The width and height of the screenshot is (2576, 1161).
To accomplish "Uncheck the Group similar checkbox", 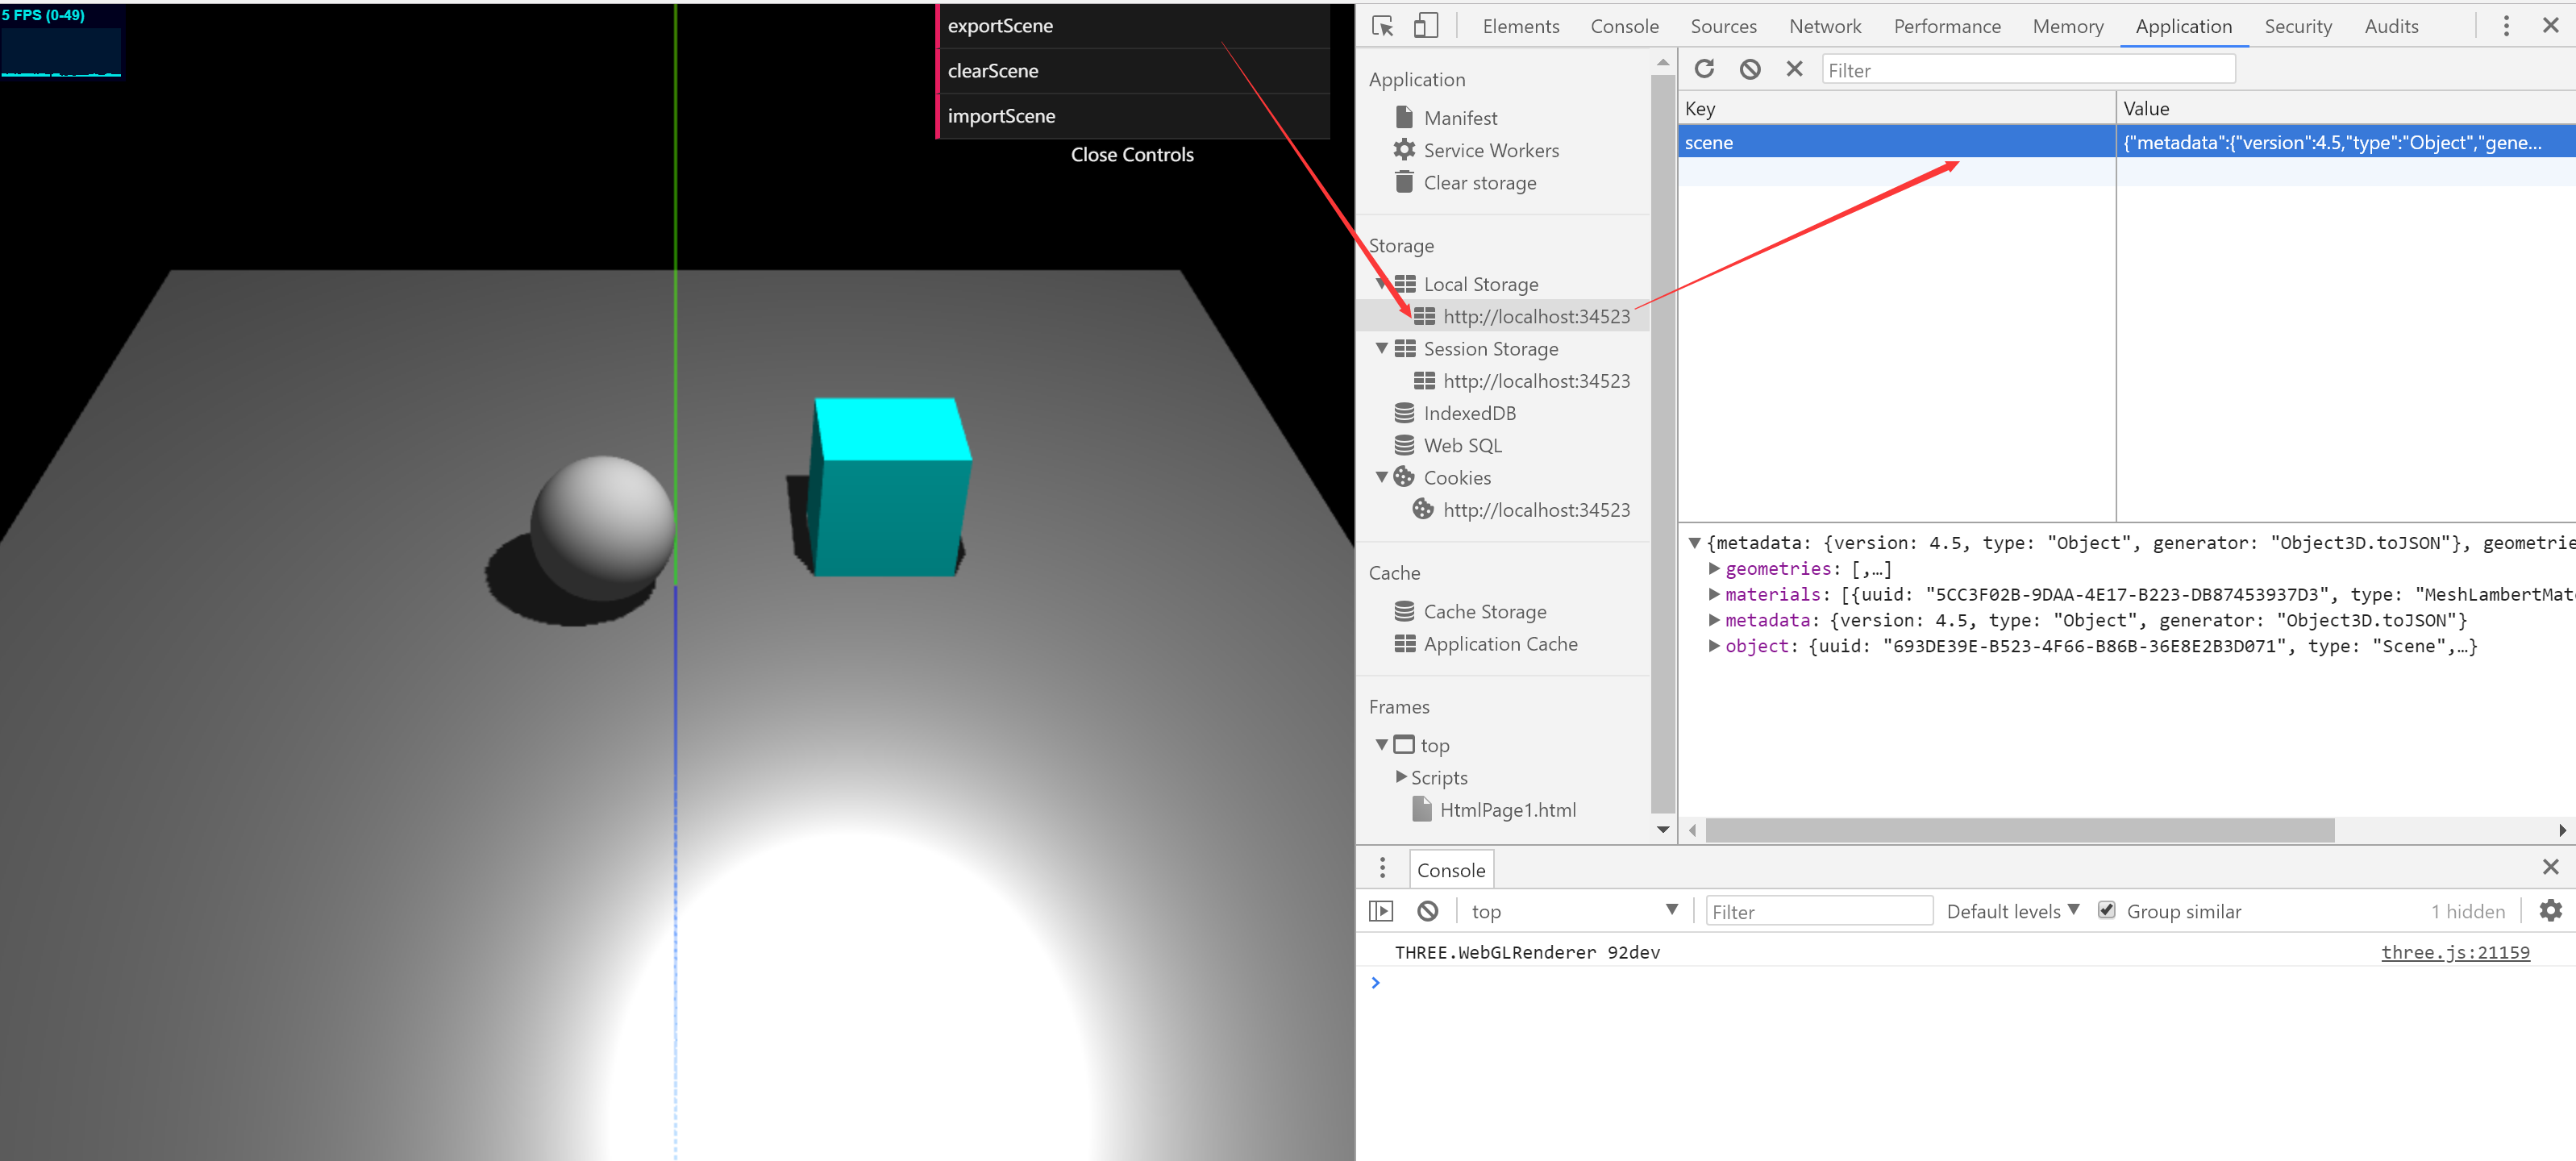I will (x=2106, y=910).
